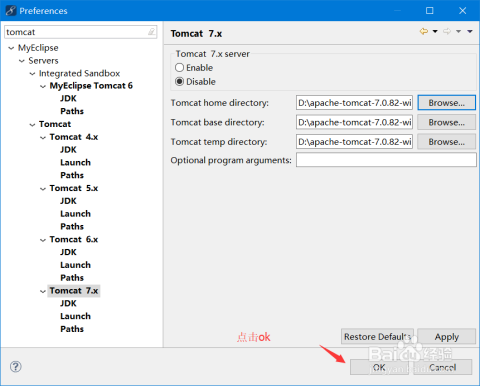
Task: Select JDK under Tomcat 6.x
Action: (x=68, y=252)
